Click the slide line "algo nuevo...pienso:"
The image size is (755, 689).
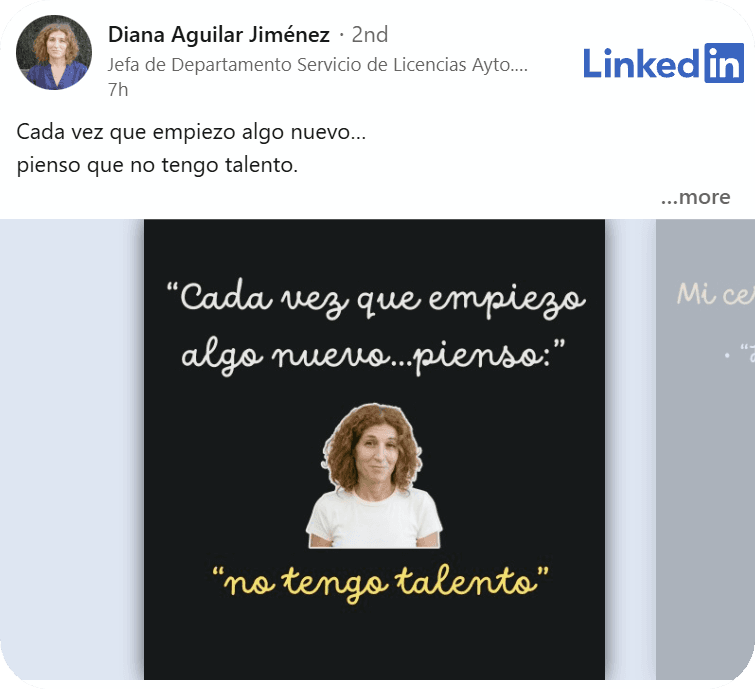pos(373,355)
